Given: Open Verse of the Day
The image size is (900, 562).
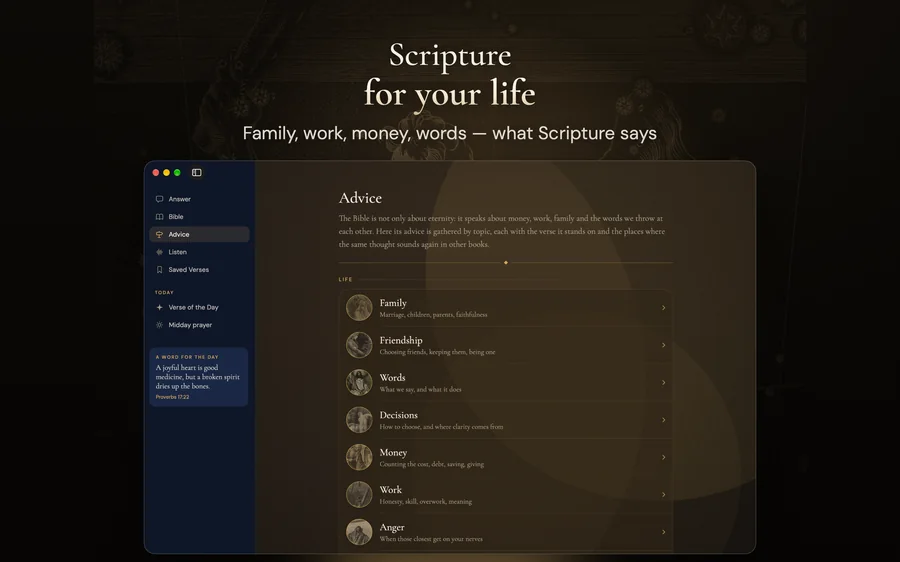Looking at the screenshot, I should (199, 307).
